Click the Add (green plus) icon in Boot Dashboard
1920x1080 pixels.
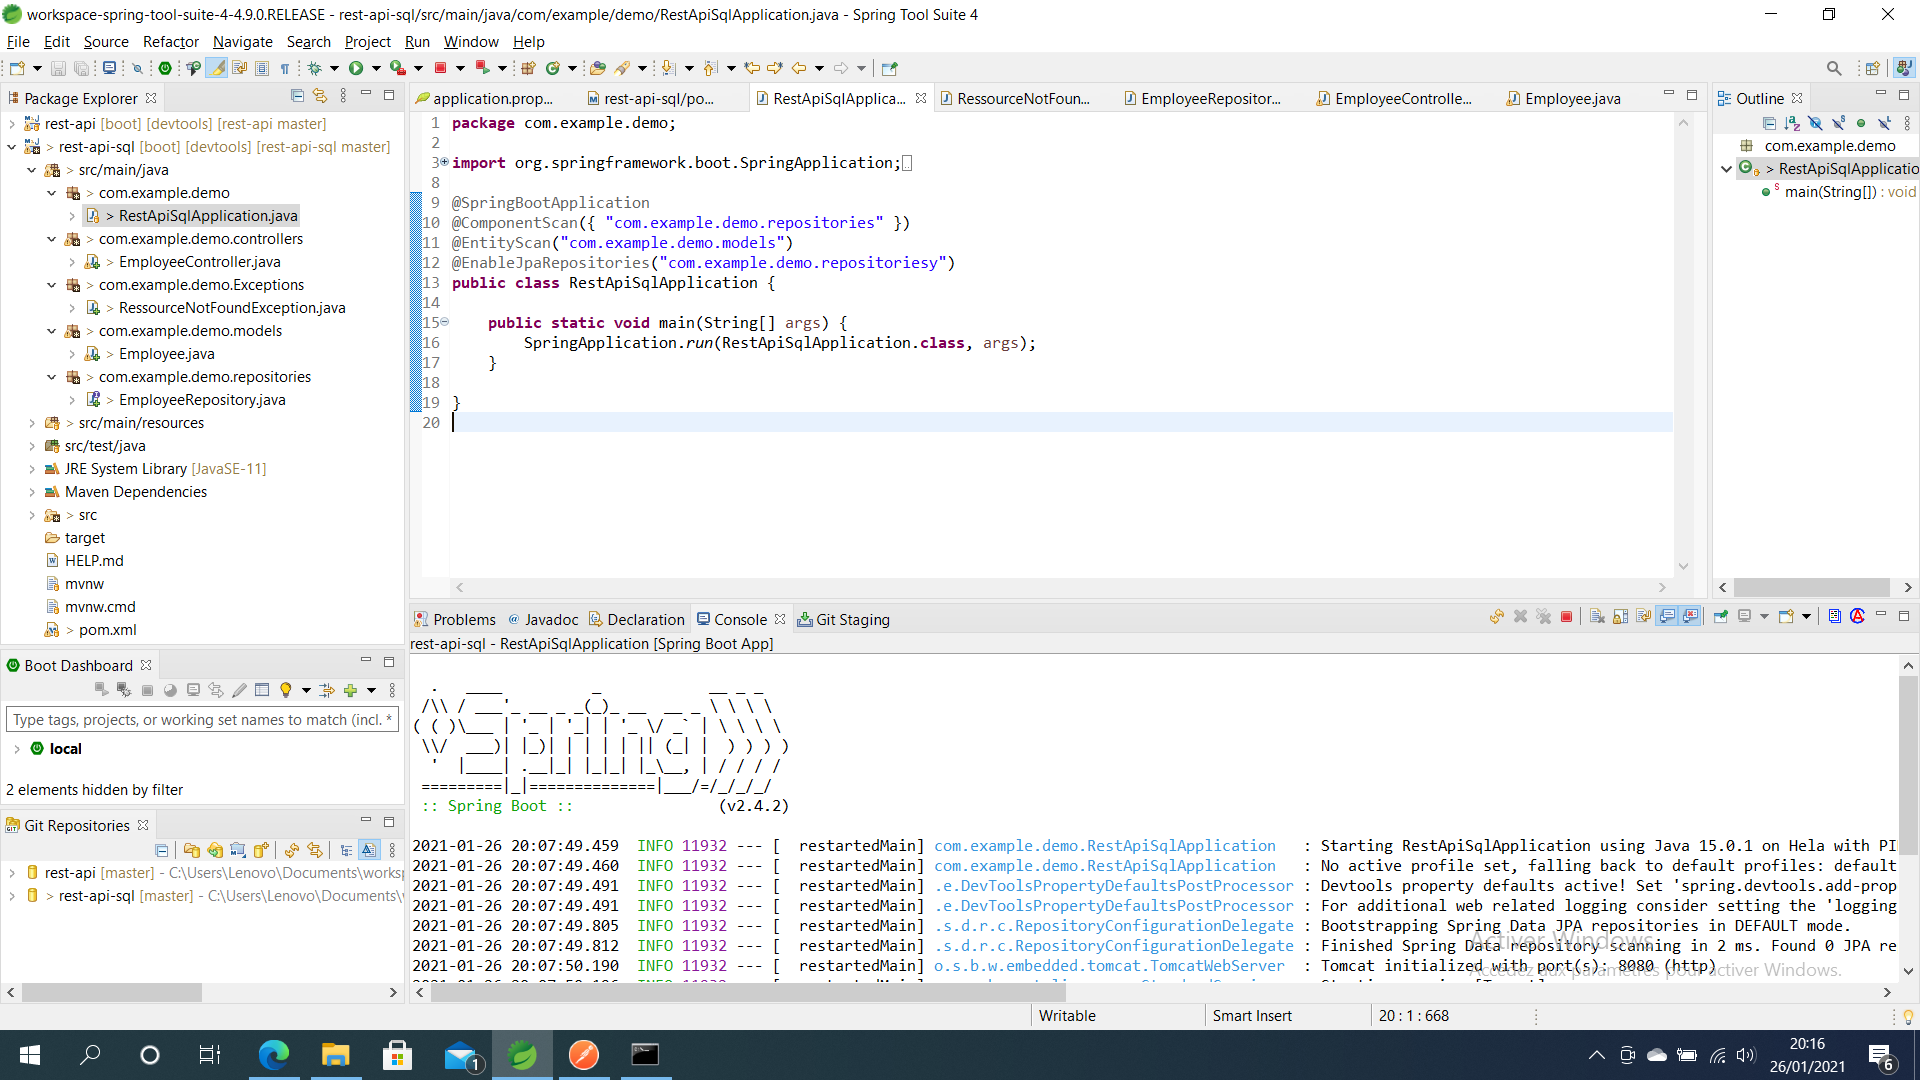350,690
